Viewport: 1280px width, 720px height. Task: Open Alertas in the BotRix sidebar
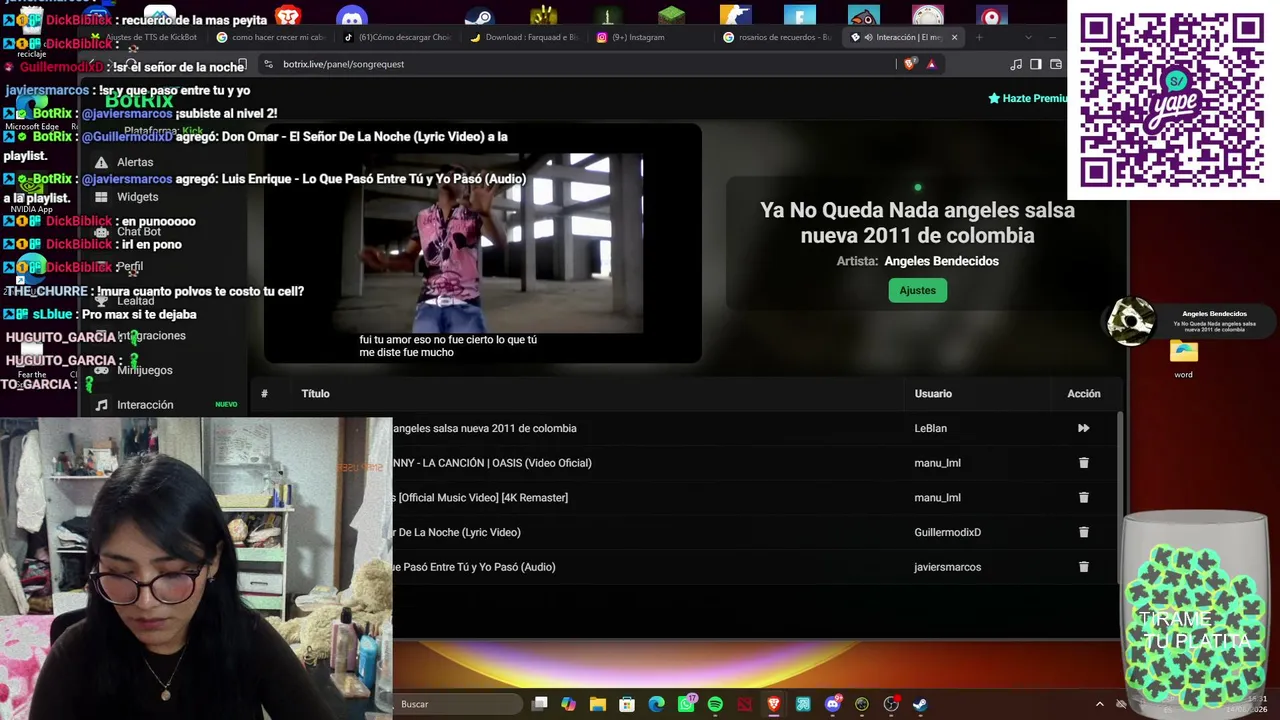click(x=135, y=162)
